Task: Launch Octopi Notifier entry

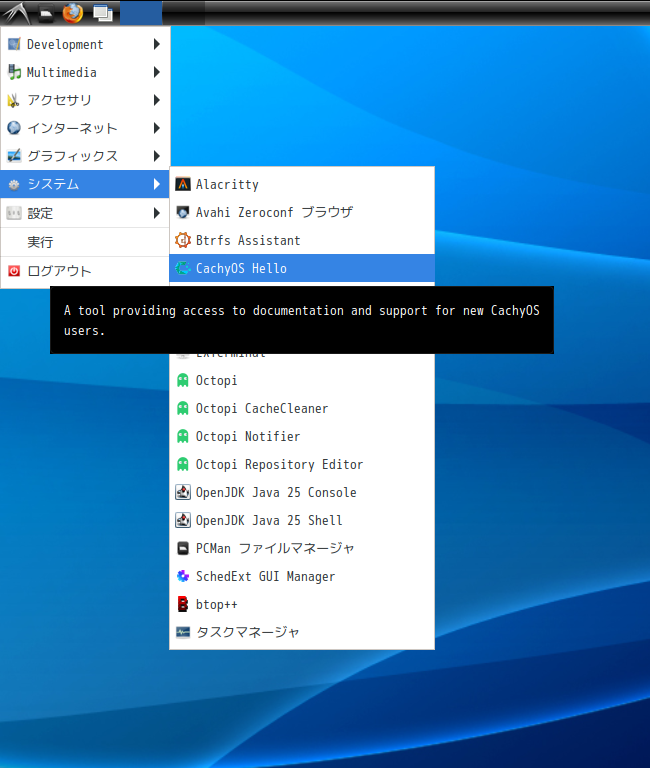Action: pos(302,436)
